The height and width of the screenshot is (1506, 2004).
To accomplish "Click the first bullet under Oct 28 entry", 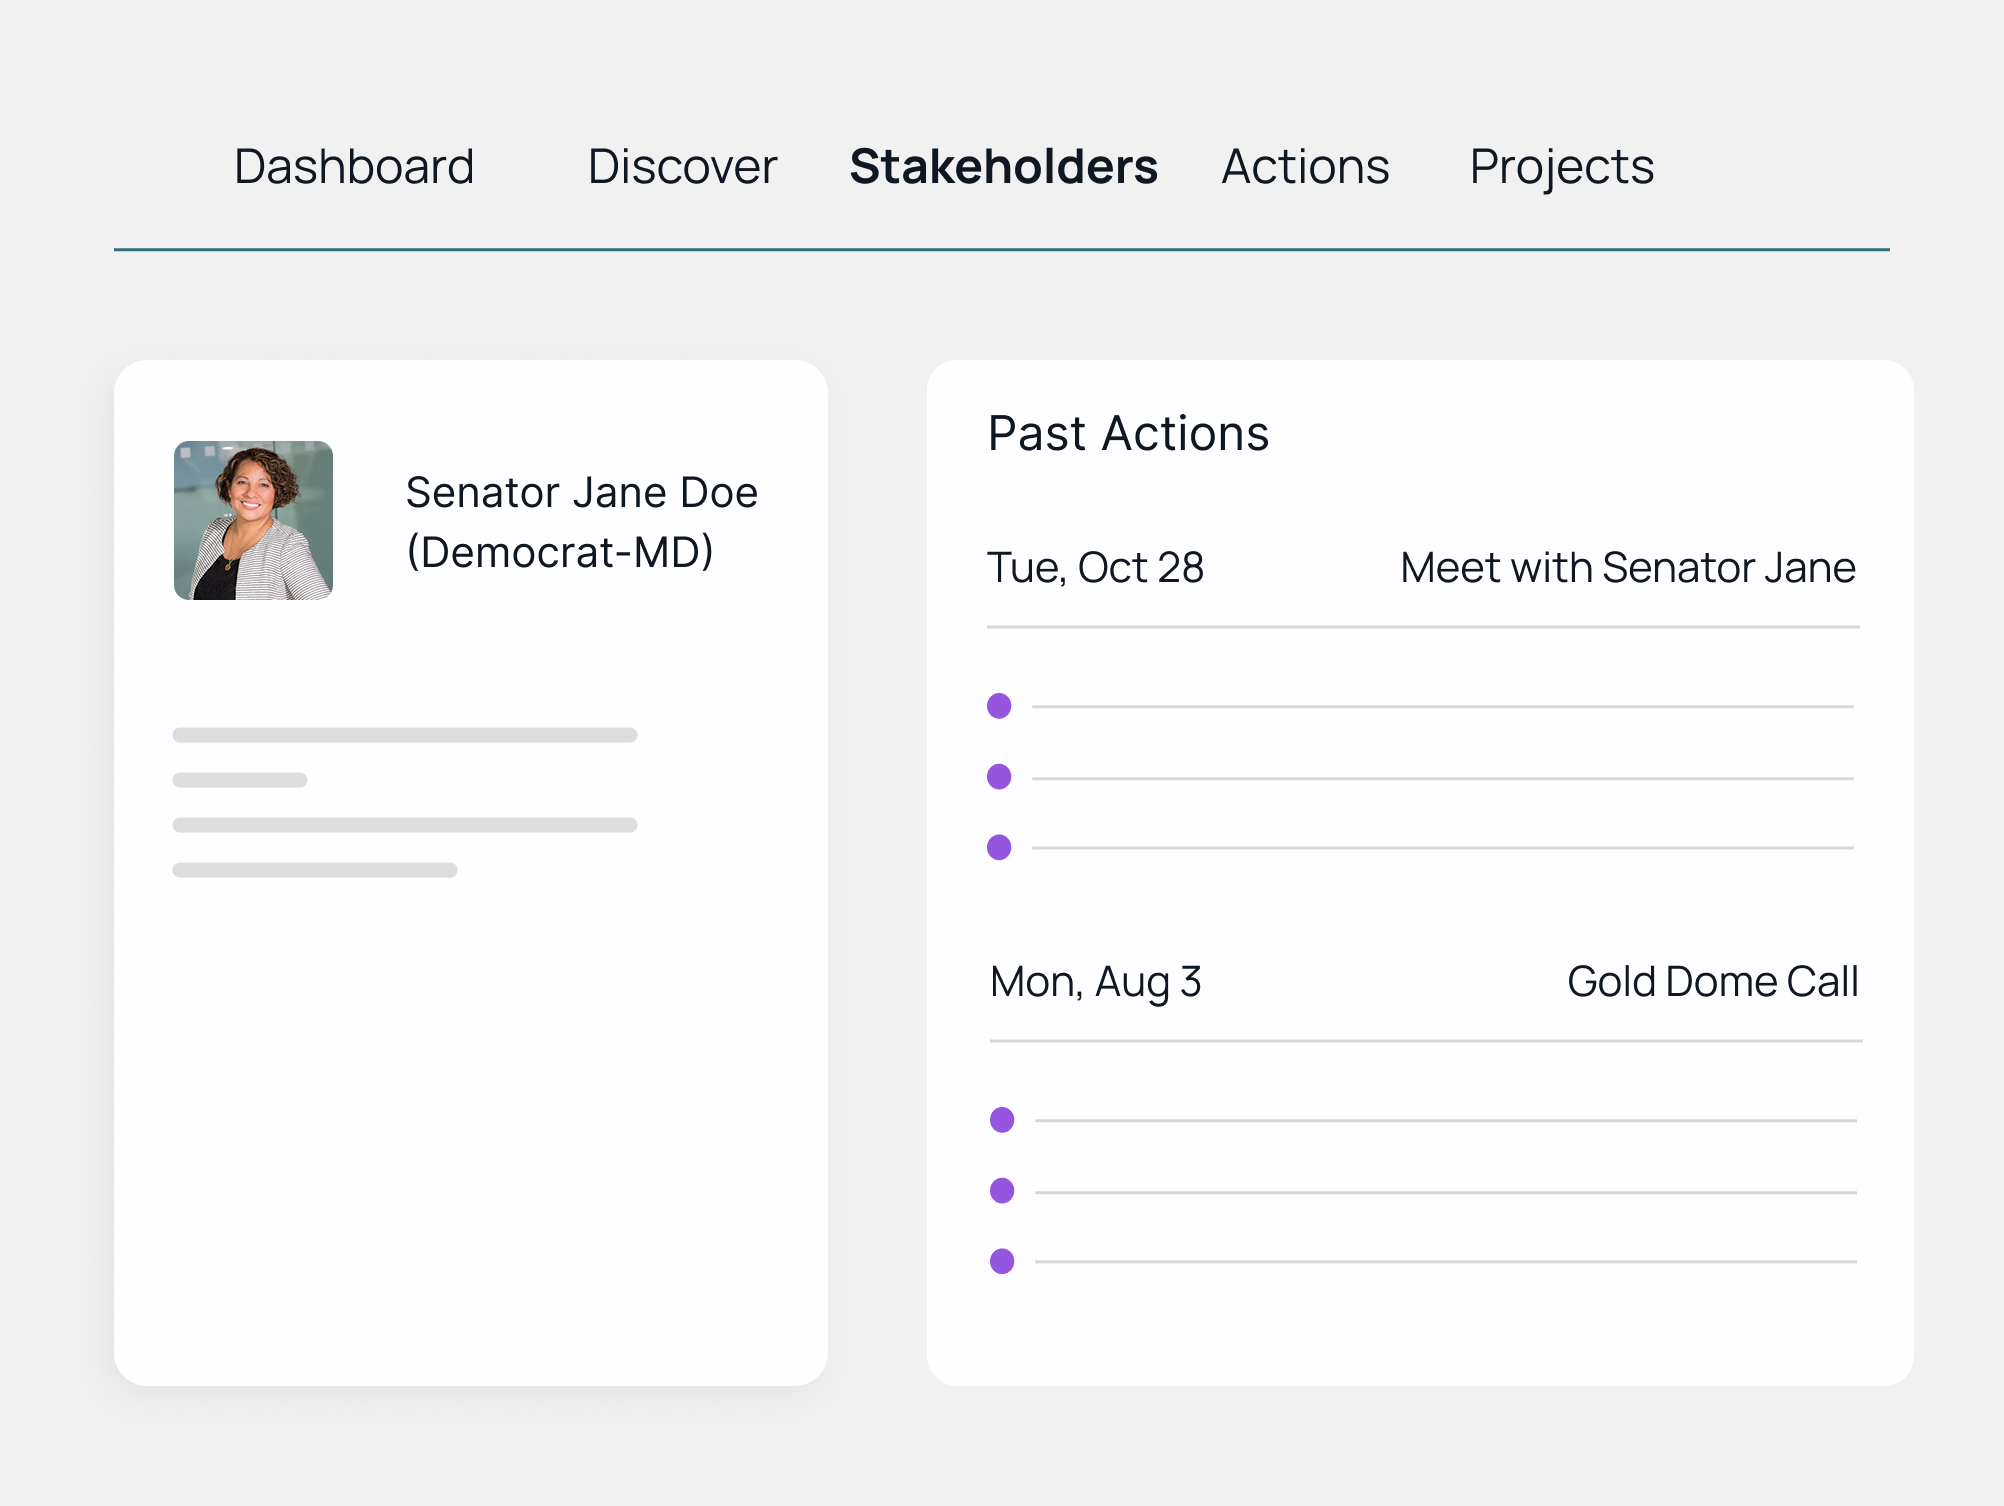I will (x=1001, y=705).
